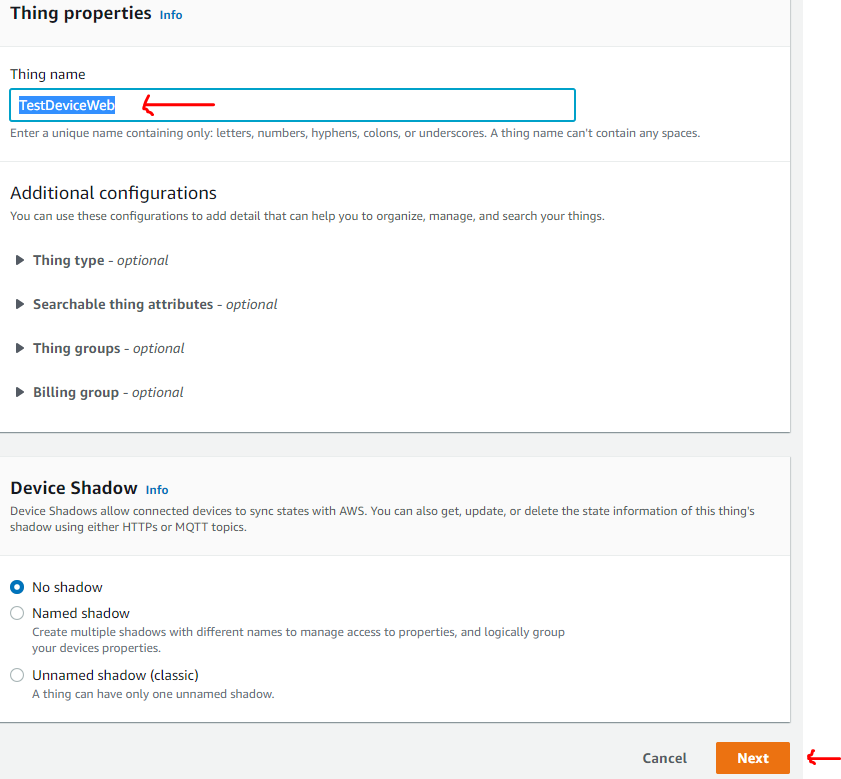Viewport: 841px width, 779px height.
Task: Click the triangle arrow beside Thing type
Action: 20,261
